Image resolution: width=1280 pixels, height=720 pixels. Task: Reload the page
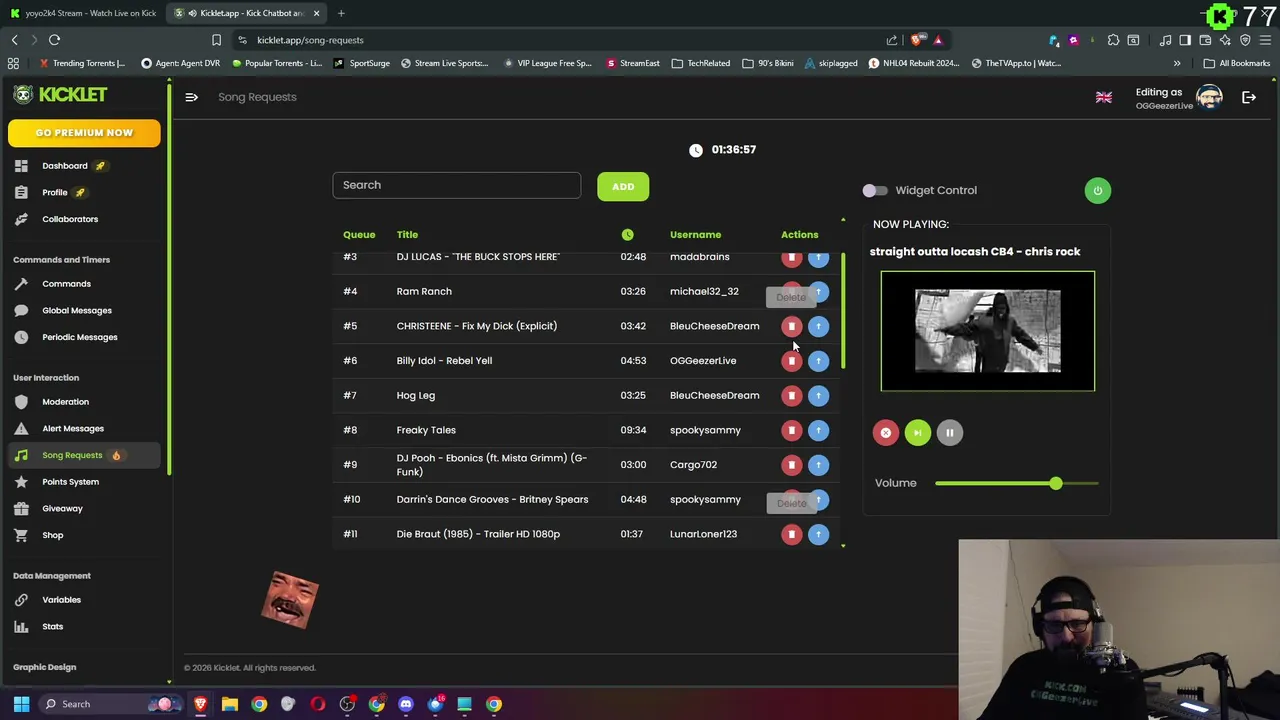pyautogui.click(x=54, y=40)
